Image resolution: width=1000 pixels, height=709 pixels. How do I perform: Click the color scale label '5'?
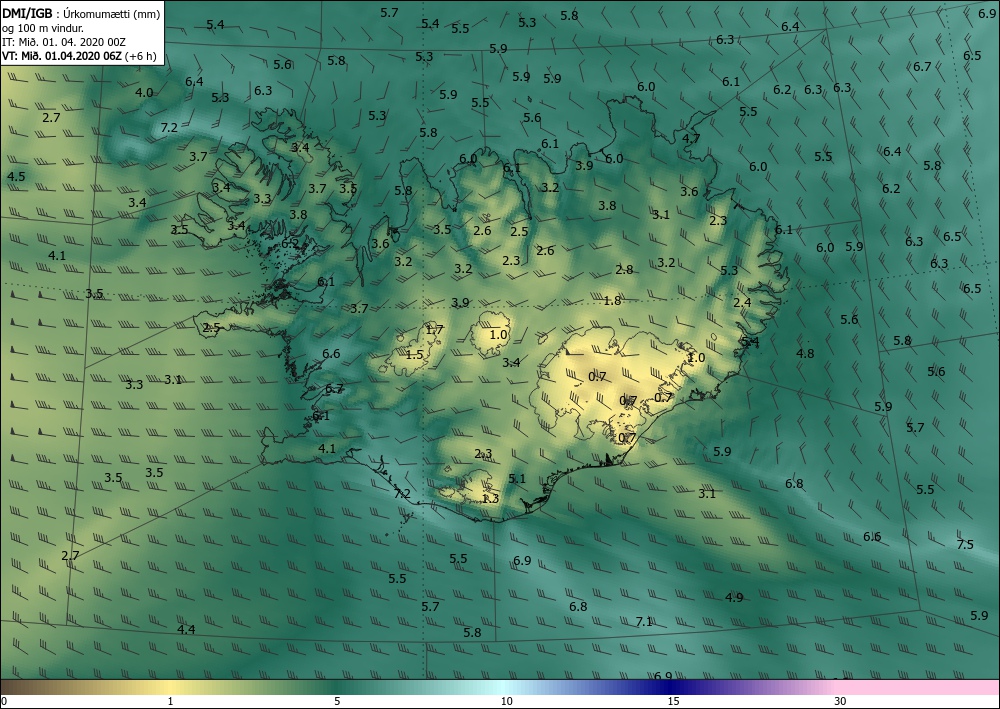(x=337, y=701)
